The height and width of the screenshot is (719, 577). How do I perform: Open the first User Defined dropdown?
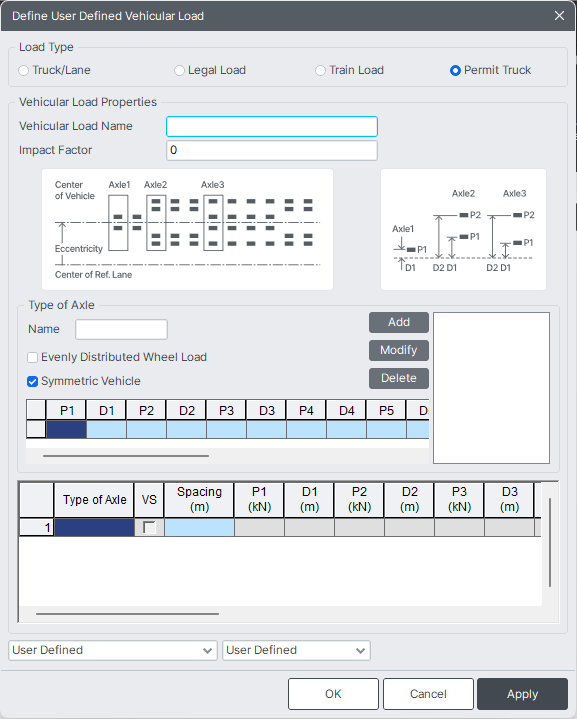coord(113,650)
